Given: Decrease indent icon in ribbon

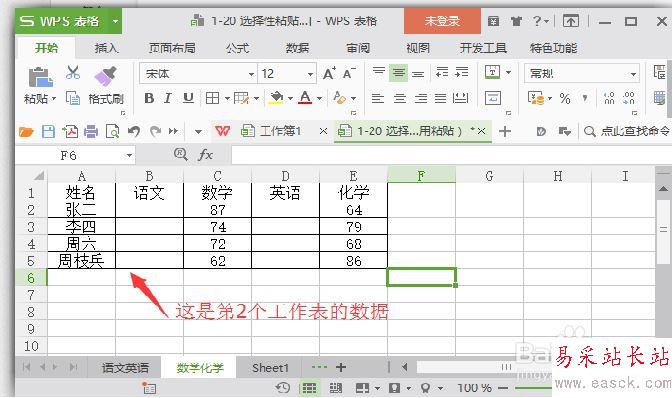Looking at the screenshot, I should pyautogui.click(x=442, y=73).
